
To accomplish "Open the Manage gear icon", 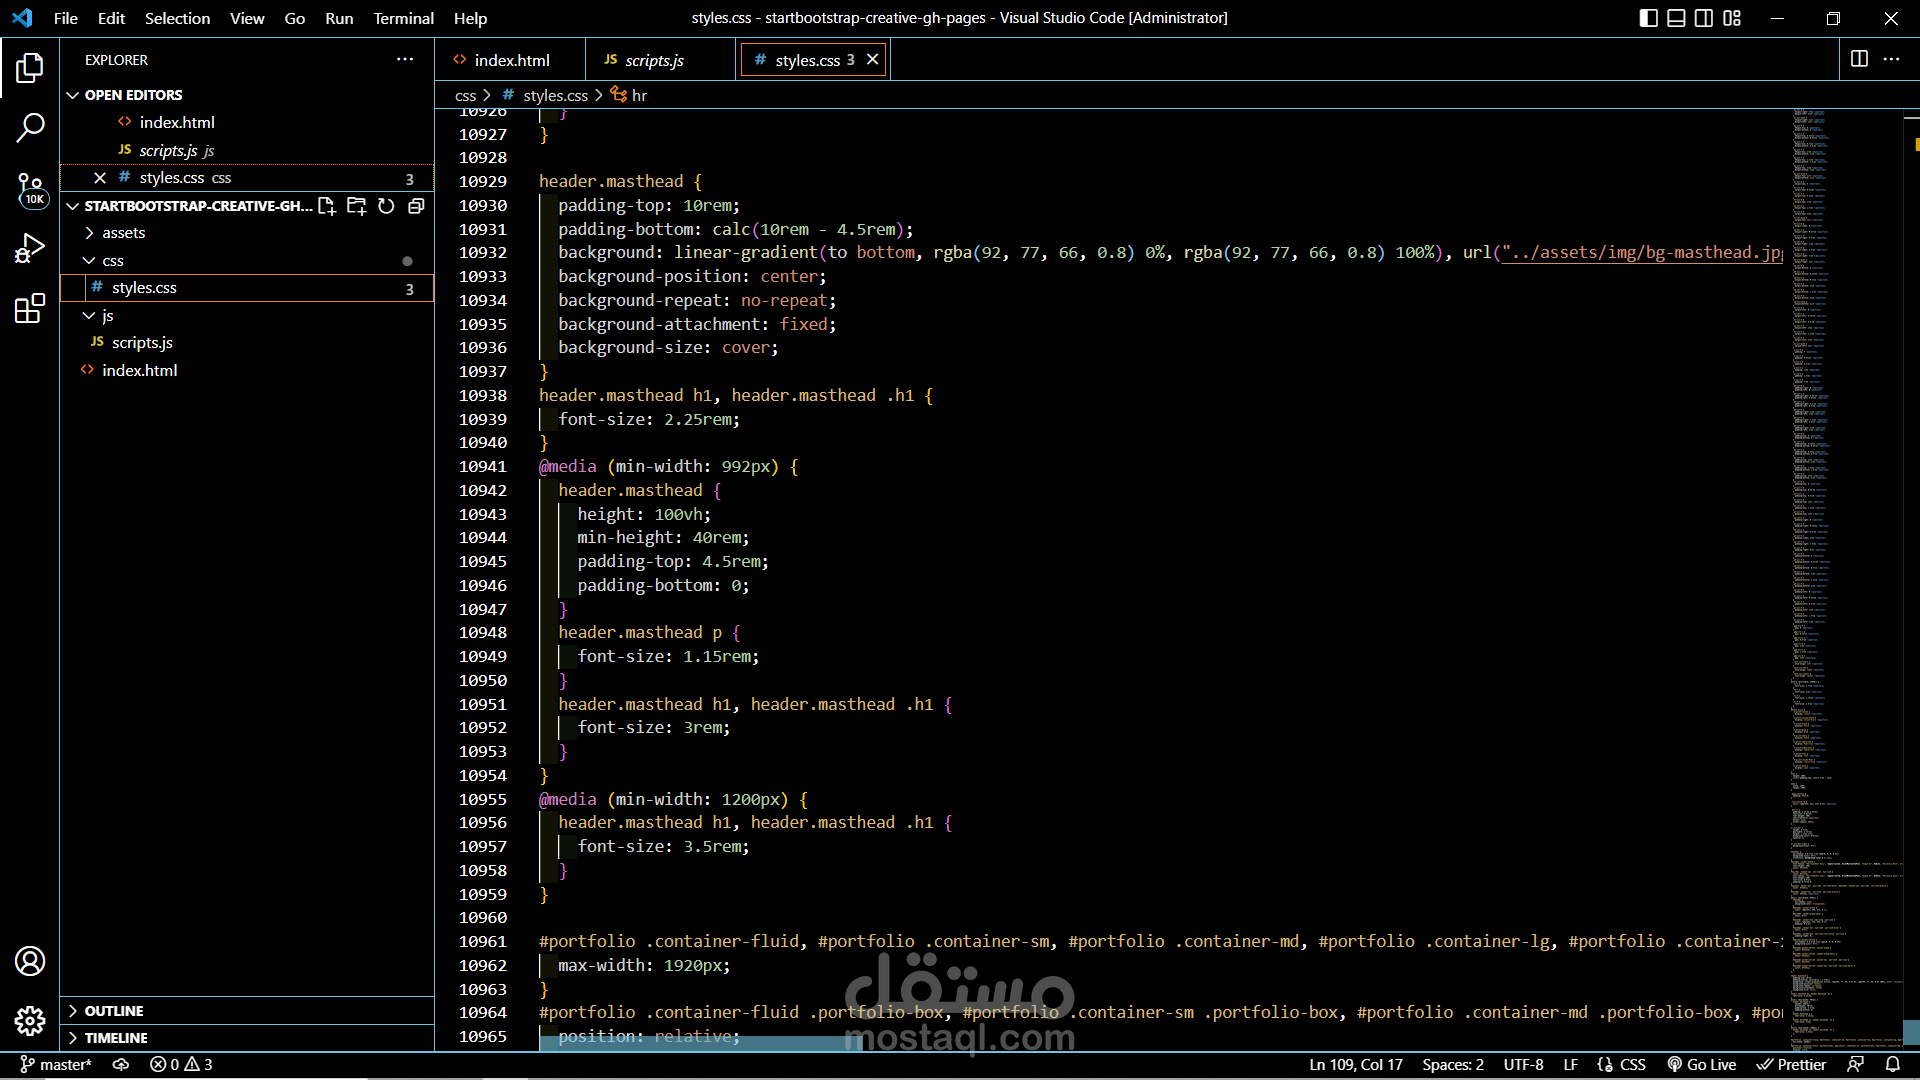I will tap(30, 1020).
